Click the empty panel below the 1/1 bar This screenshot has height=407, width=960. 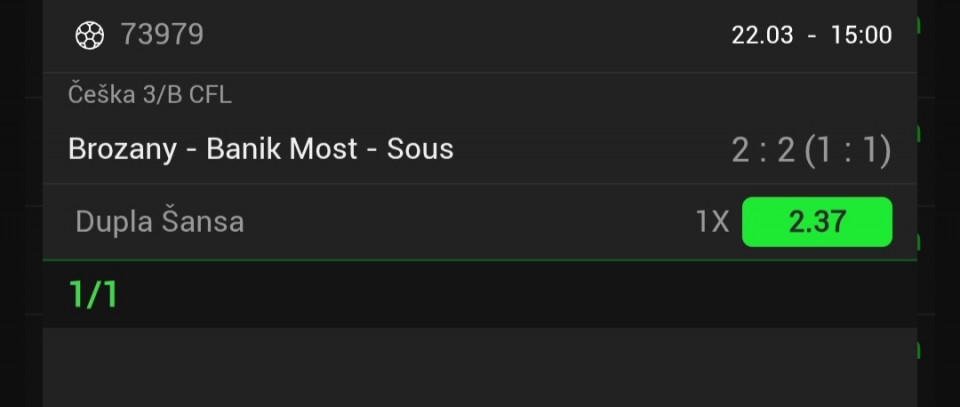click(x=480, y=368)
